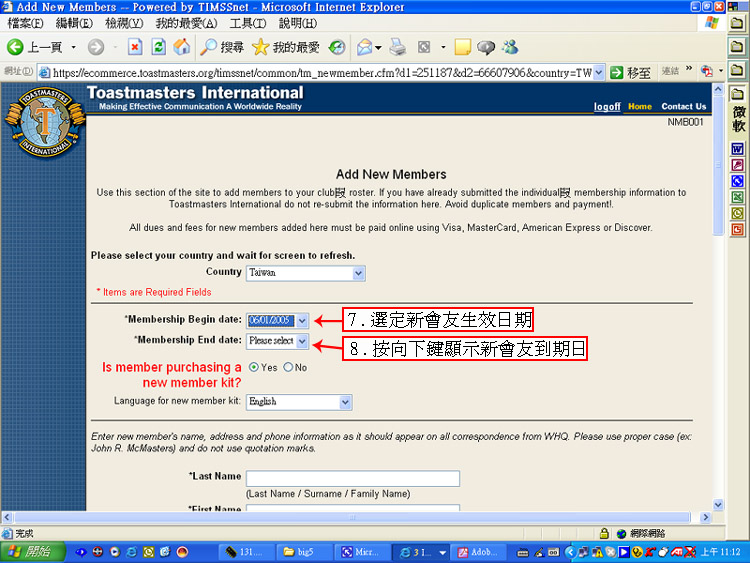Open Favorites (我的最愛) star toolbar button
The image size is (750, 563).
[x=285, y=47]
